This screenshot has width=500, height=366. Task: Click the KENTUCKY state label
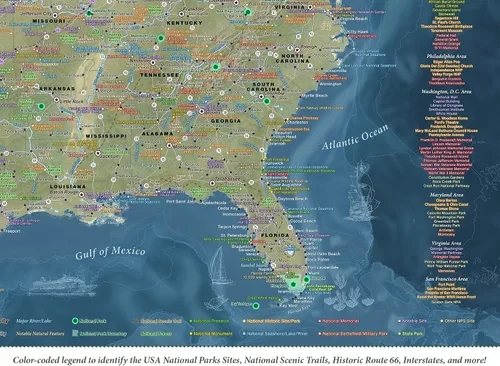tap(184, 23)
